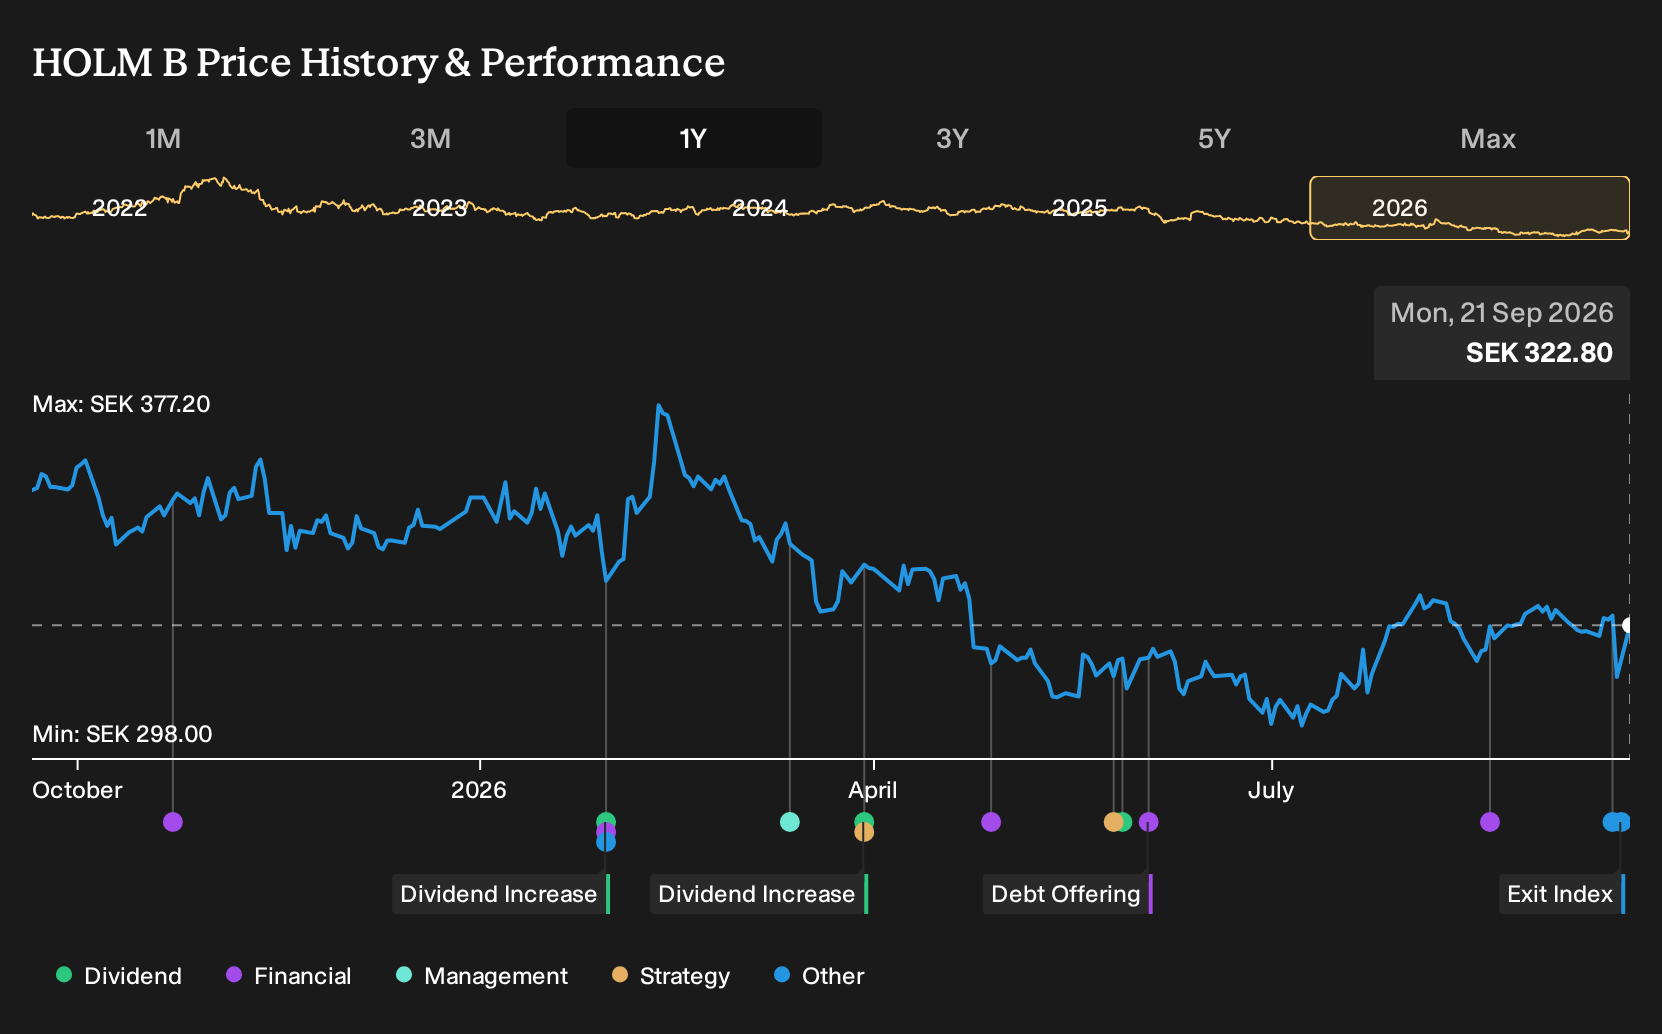Click the purple Financial dot above Debt Offering
The height and width of the screenshot is (1034, 1662).
pyautogui.click(x=1149, y=822)
